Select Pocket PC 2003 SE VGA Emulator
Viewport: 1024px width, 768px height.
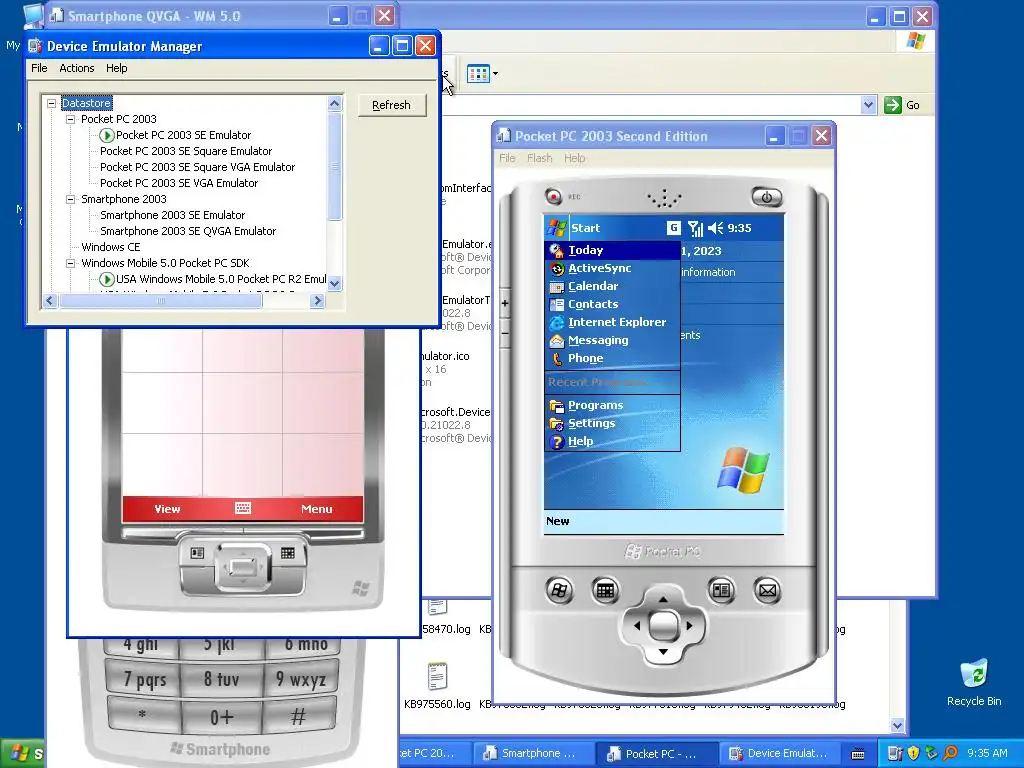179,183
